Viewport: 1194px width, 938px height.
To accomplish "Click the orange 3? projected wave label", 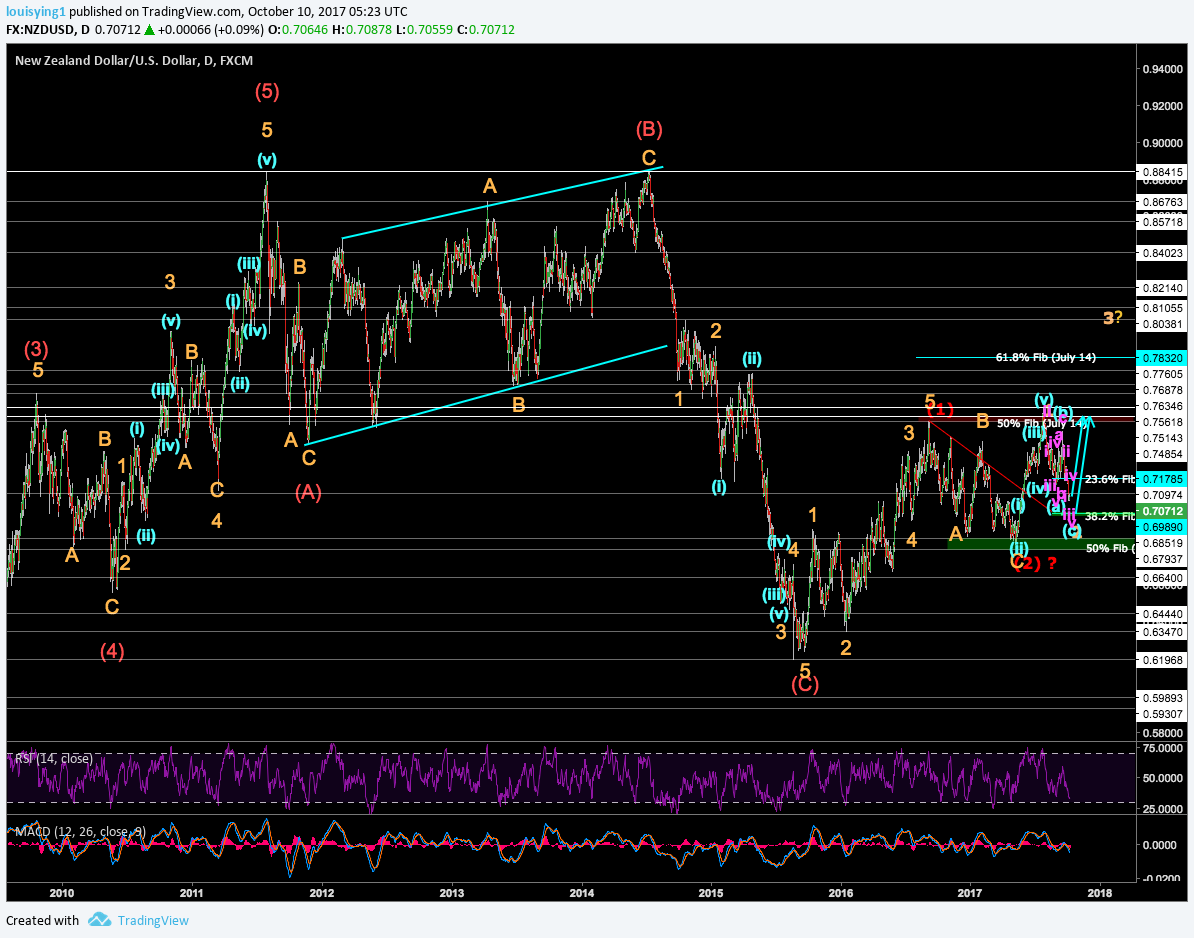I will (x=1113, y=317).
